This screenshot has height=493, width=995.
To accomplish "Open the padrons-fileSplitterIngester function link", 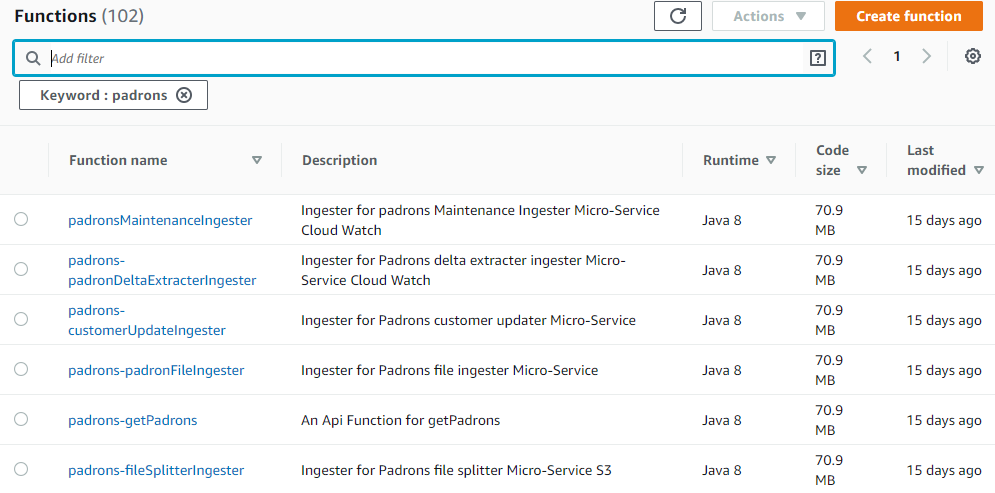I will (156, 470).
